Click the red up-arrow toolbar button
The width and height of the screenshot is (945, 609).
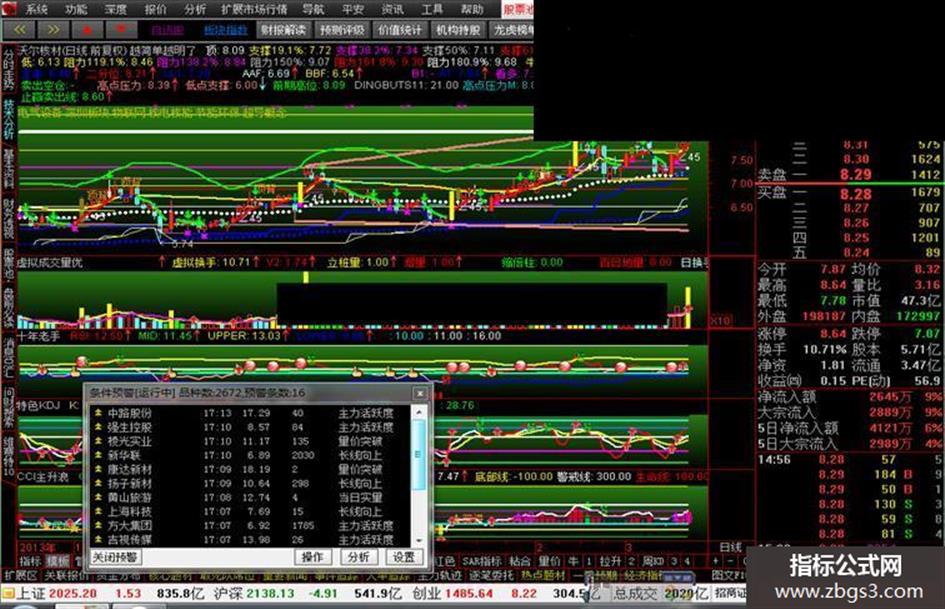pos(87,29)
